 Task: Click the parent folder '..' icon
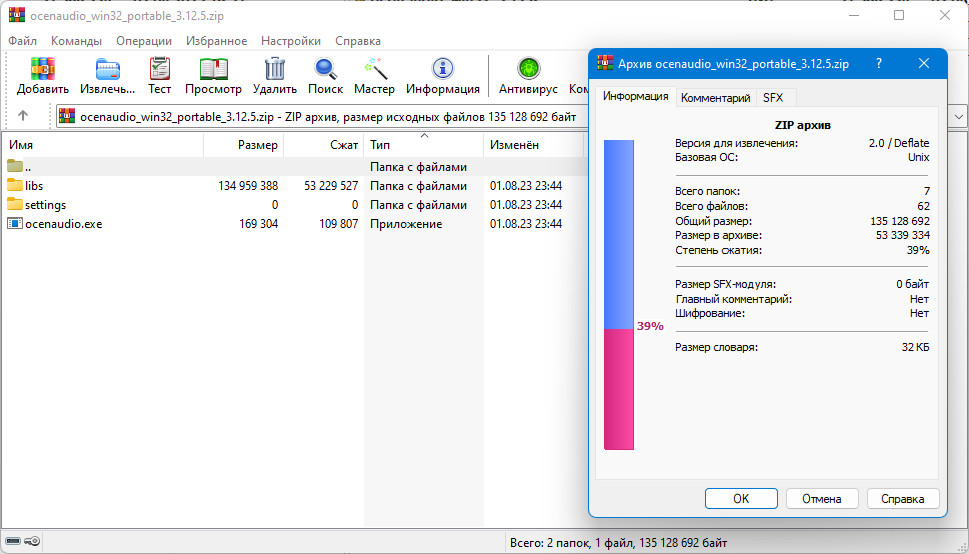tap(15, 166)
